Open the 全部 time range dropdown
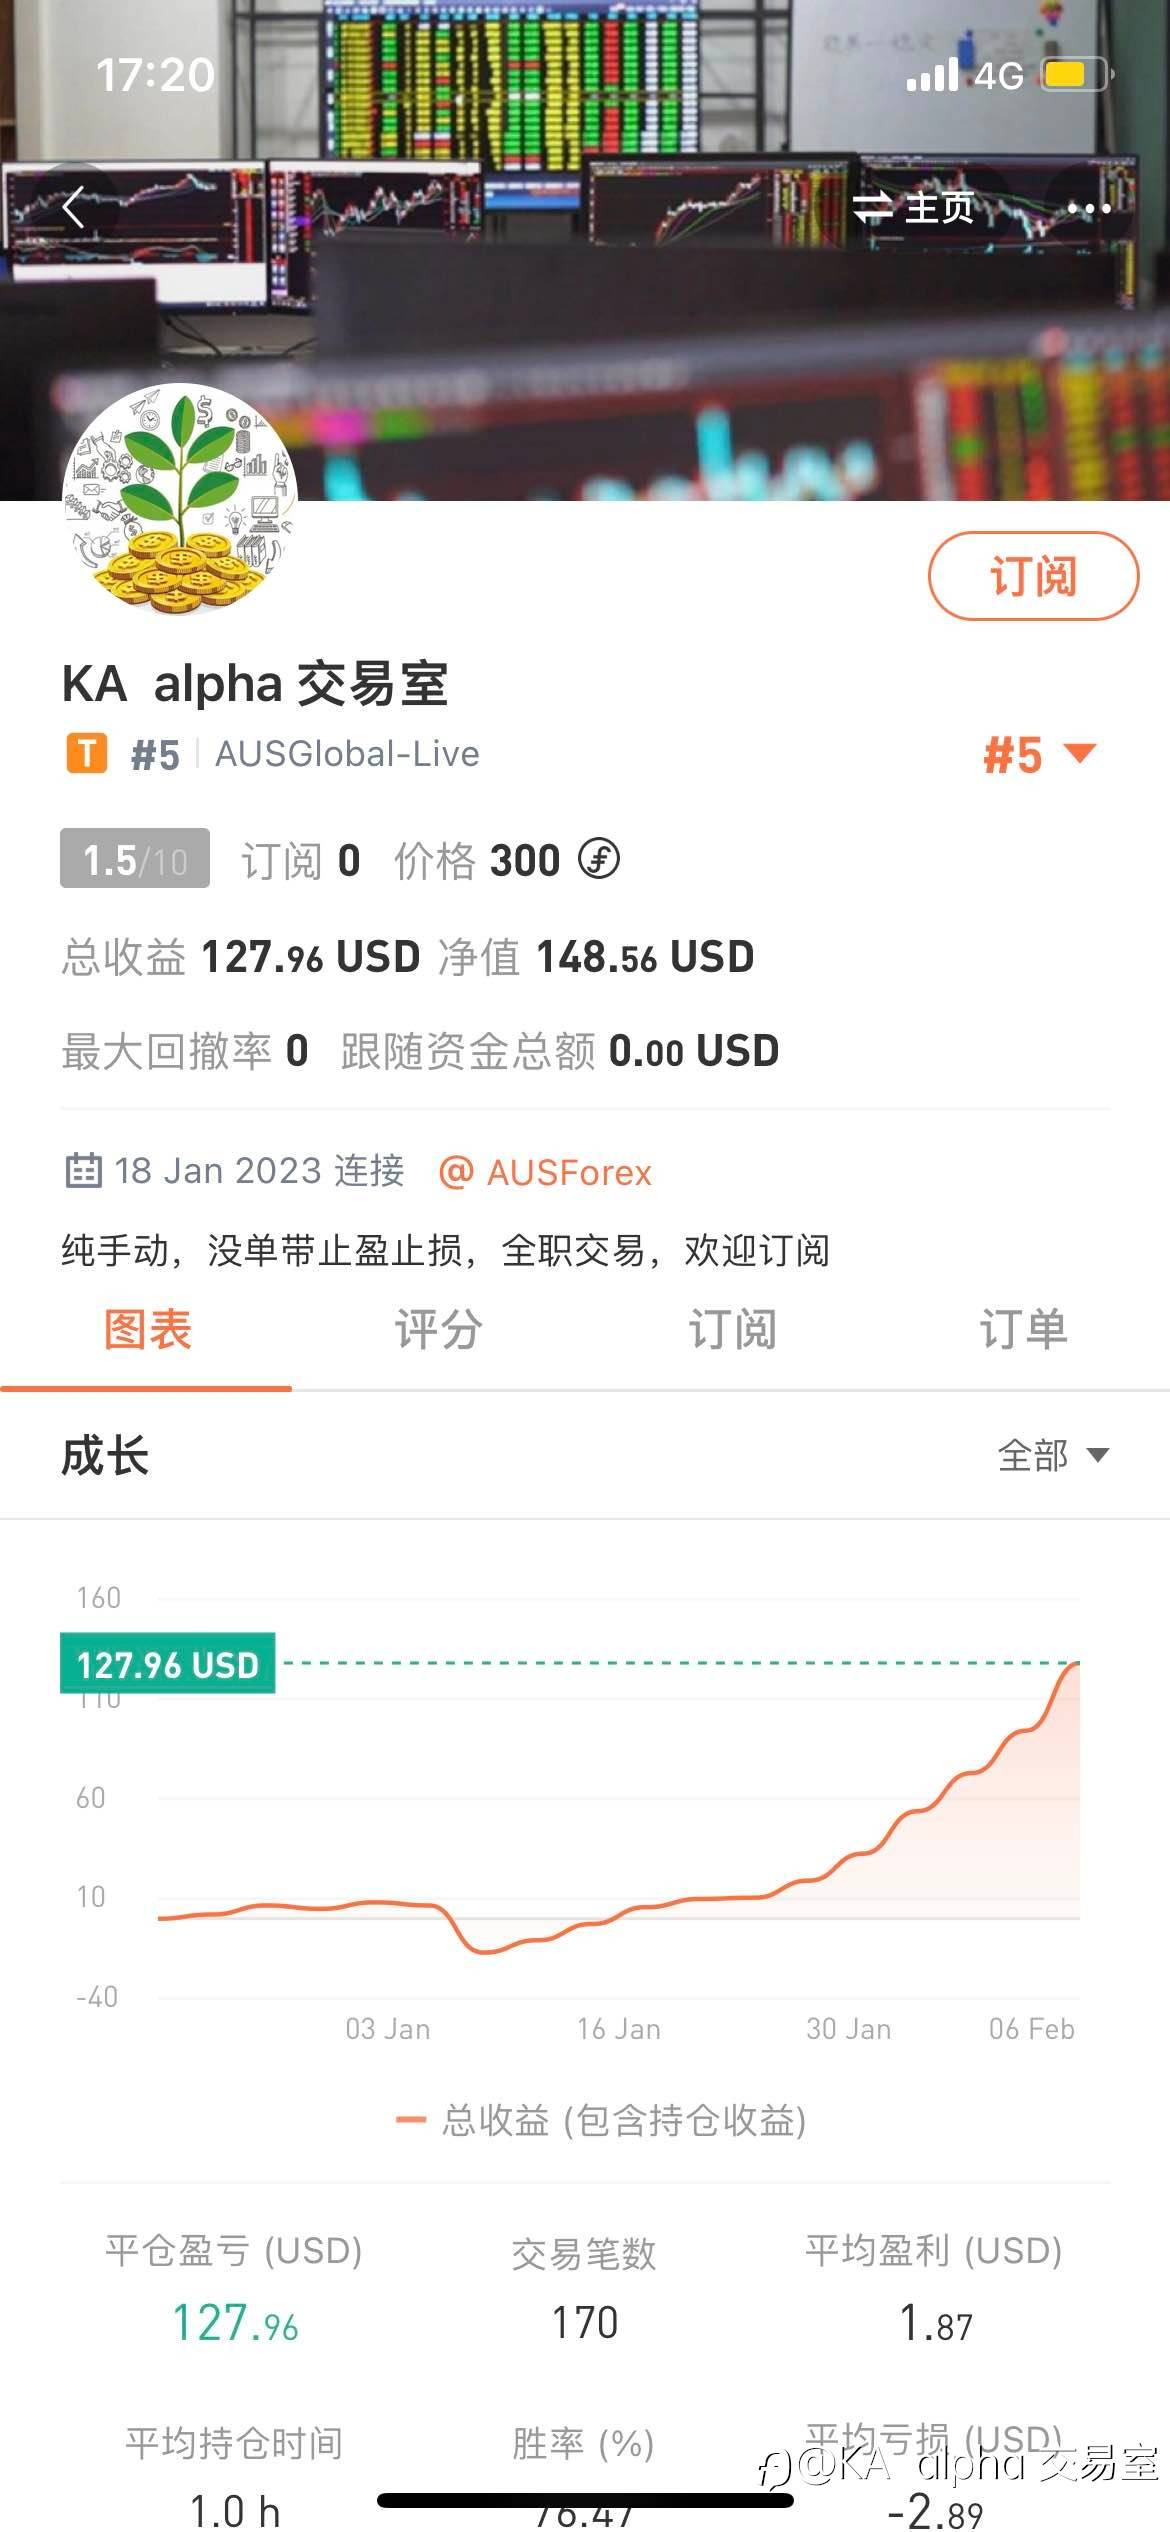 [1053, 1455]
